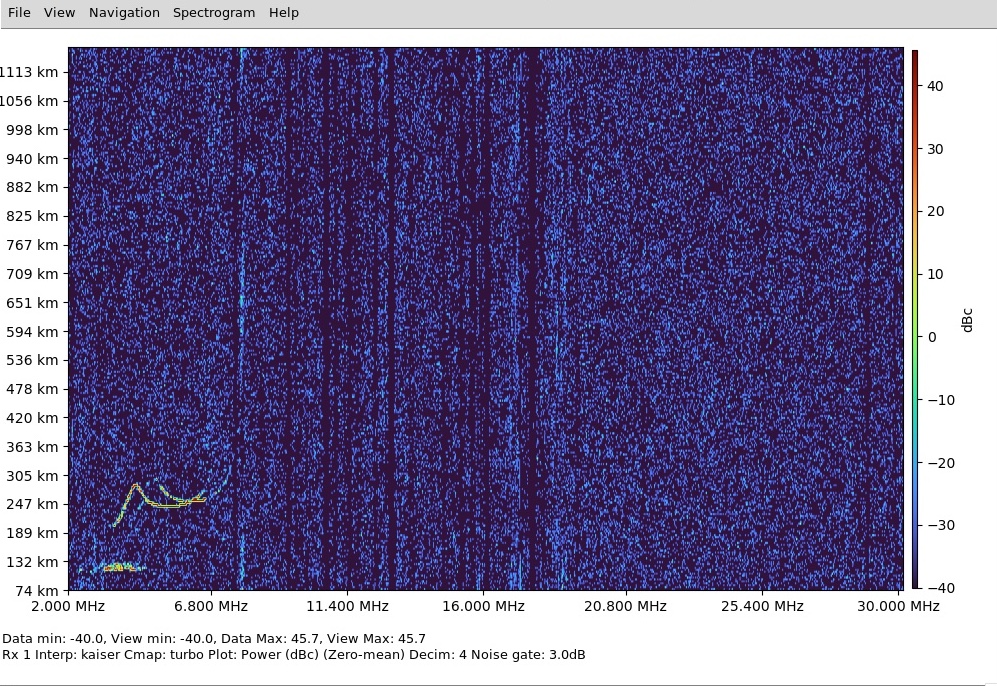Viewport: 997px width, 686px height.
Task: Click the 20.800 MHz axis label
Action: pos(626,607)
